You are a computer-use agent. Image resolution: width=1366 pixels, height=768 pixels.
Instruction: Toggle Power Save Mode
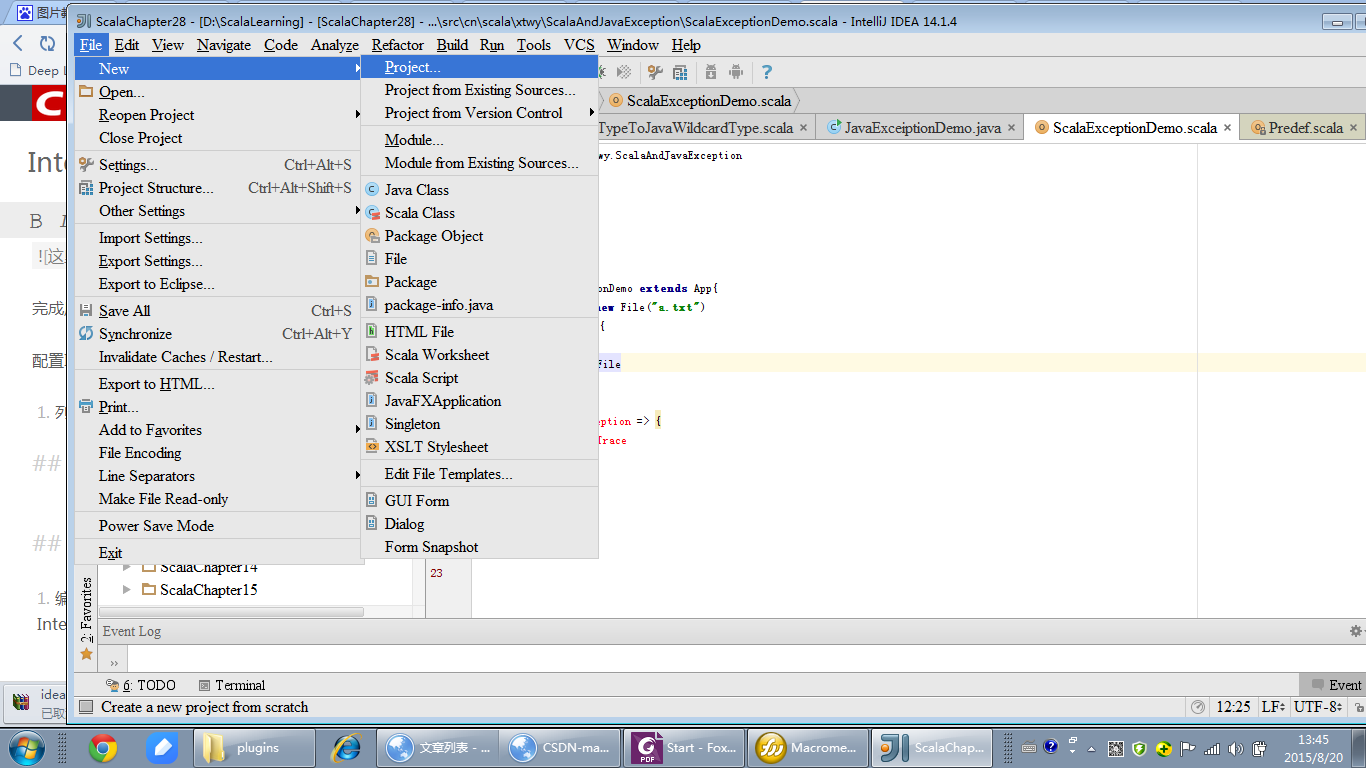(x=218, y=526)
